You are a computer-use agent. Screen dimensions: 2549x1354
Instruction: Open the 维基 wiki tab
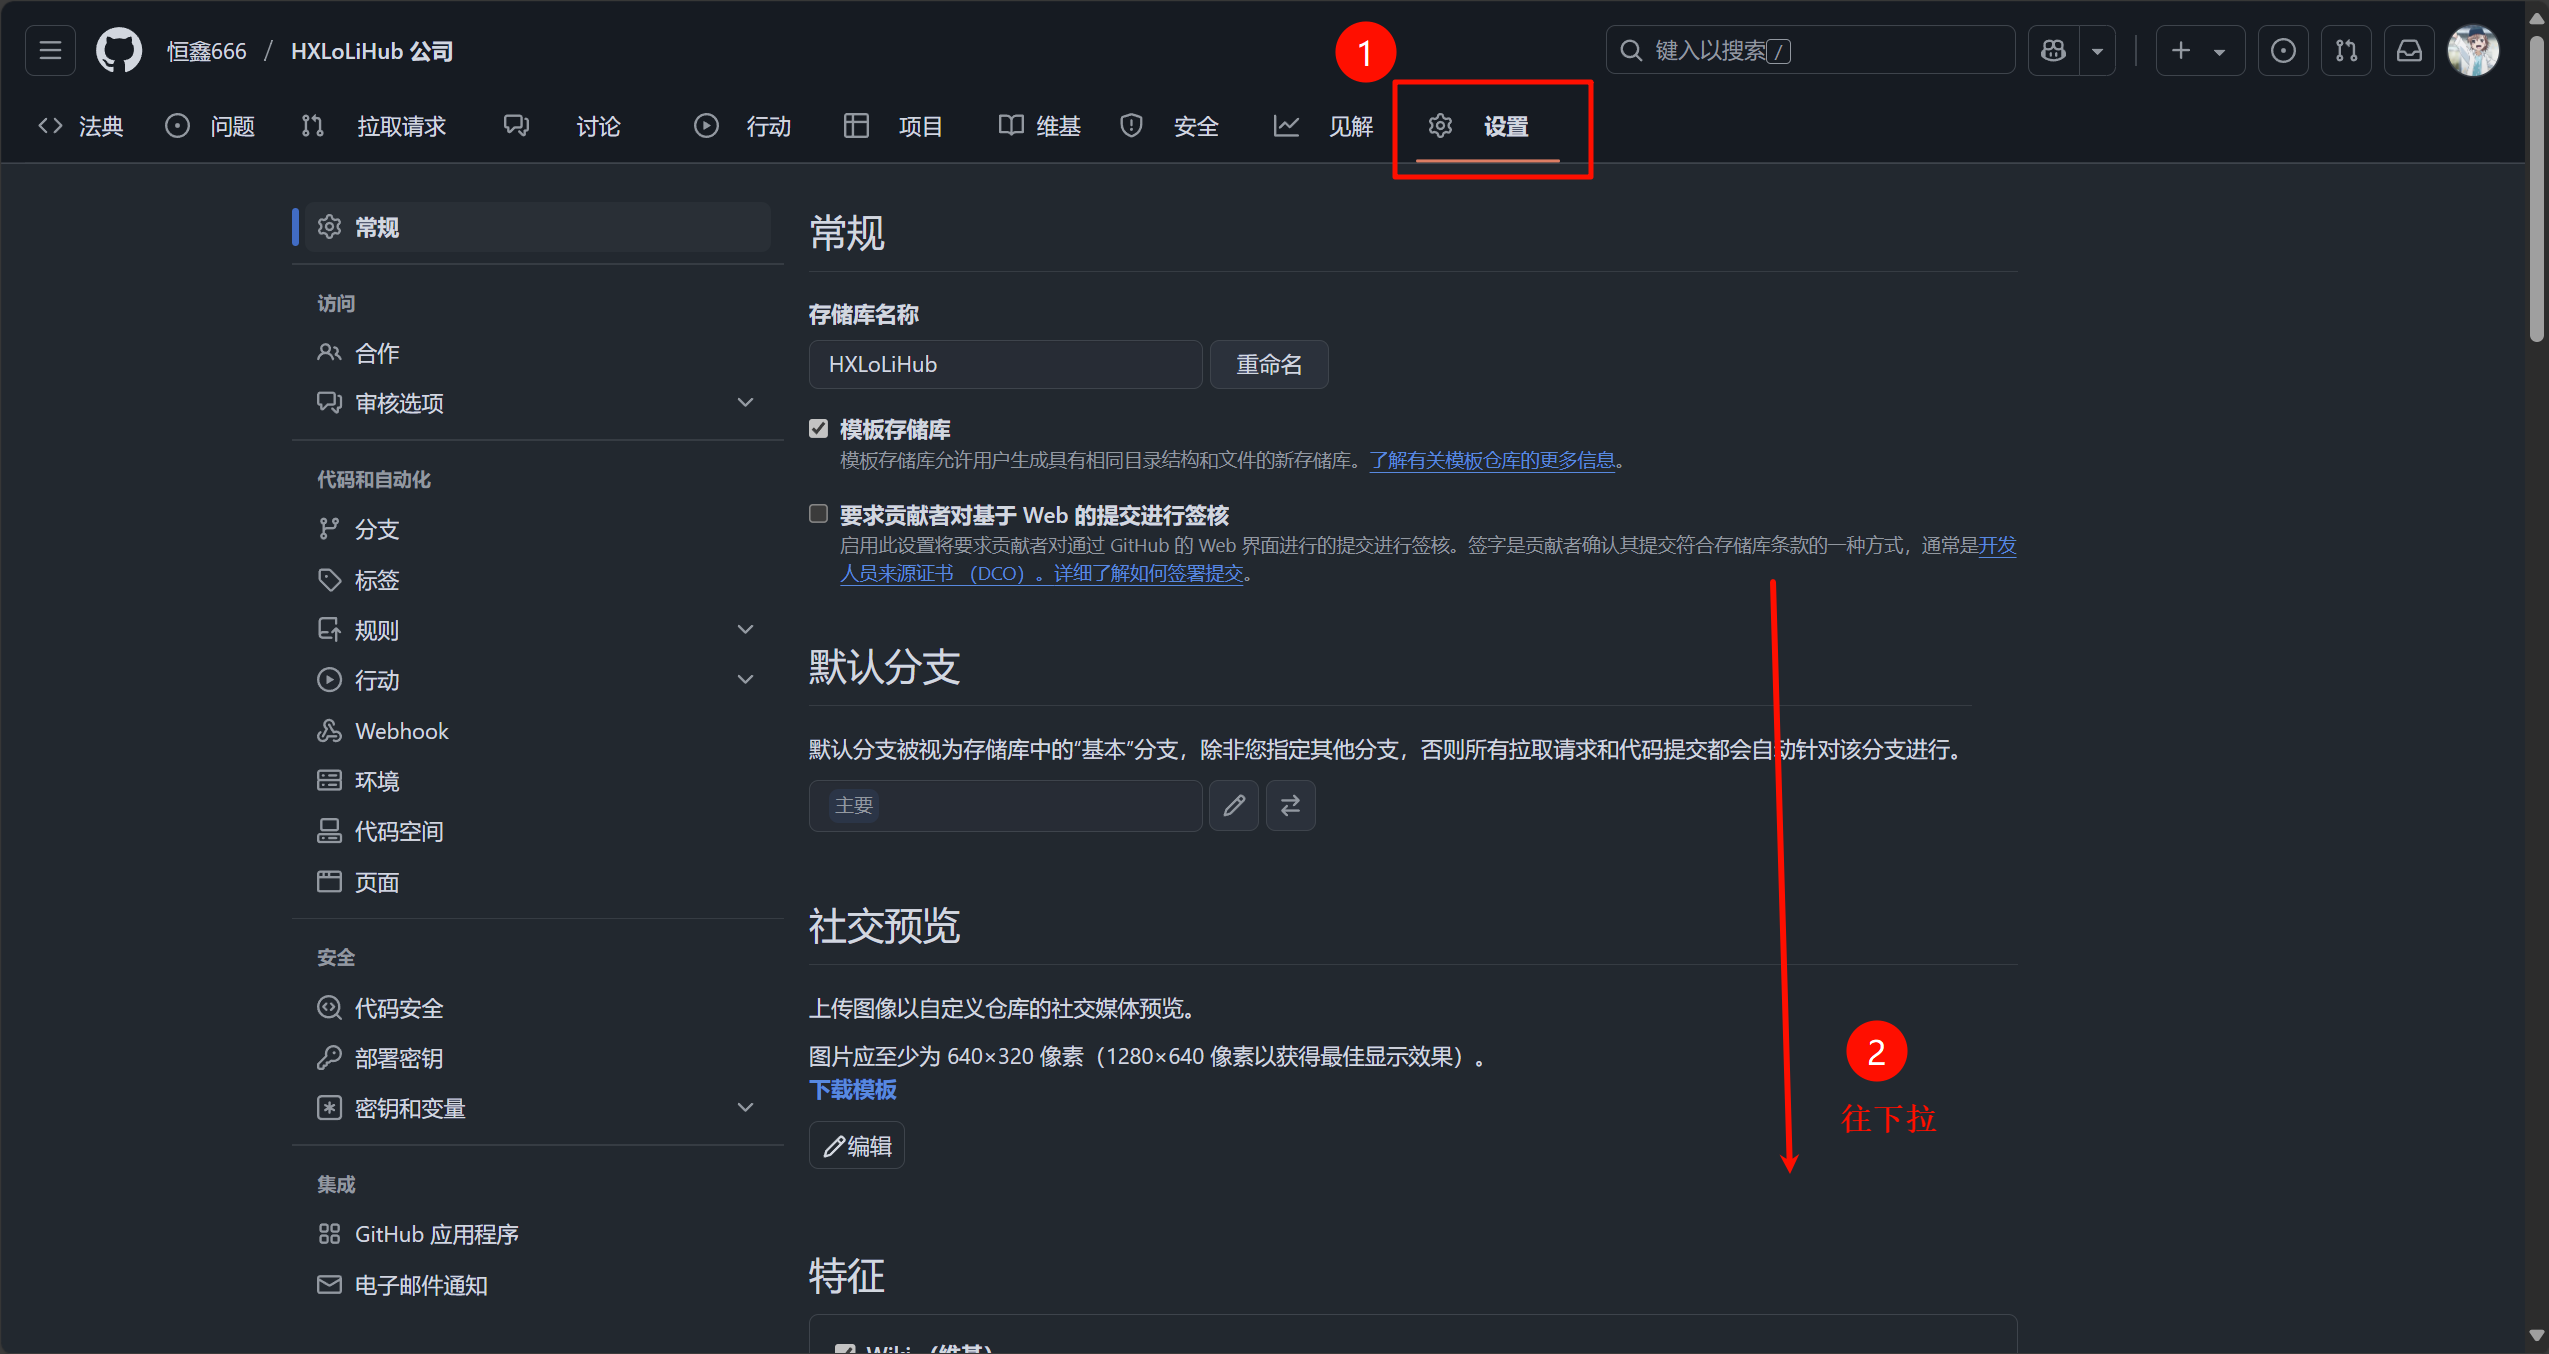point(1039,126)
